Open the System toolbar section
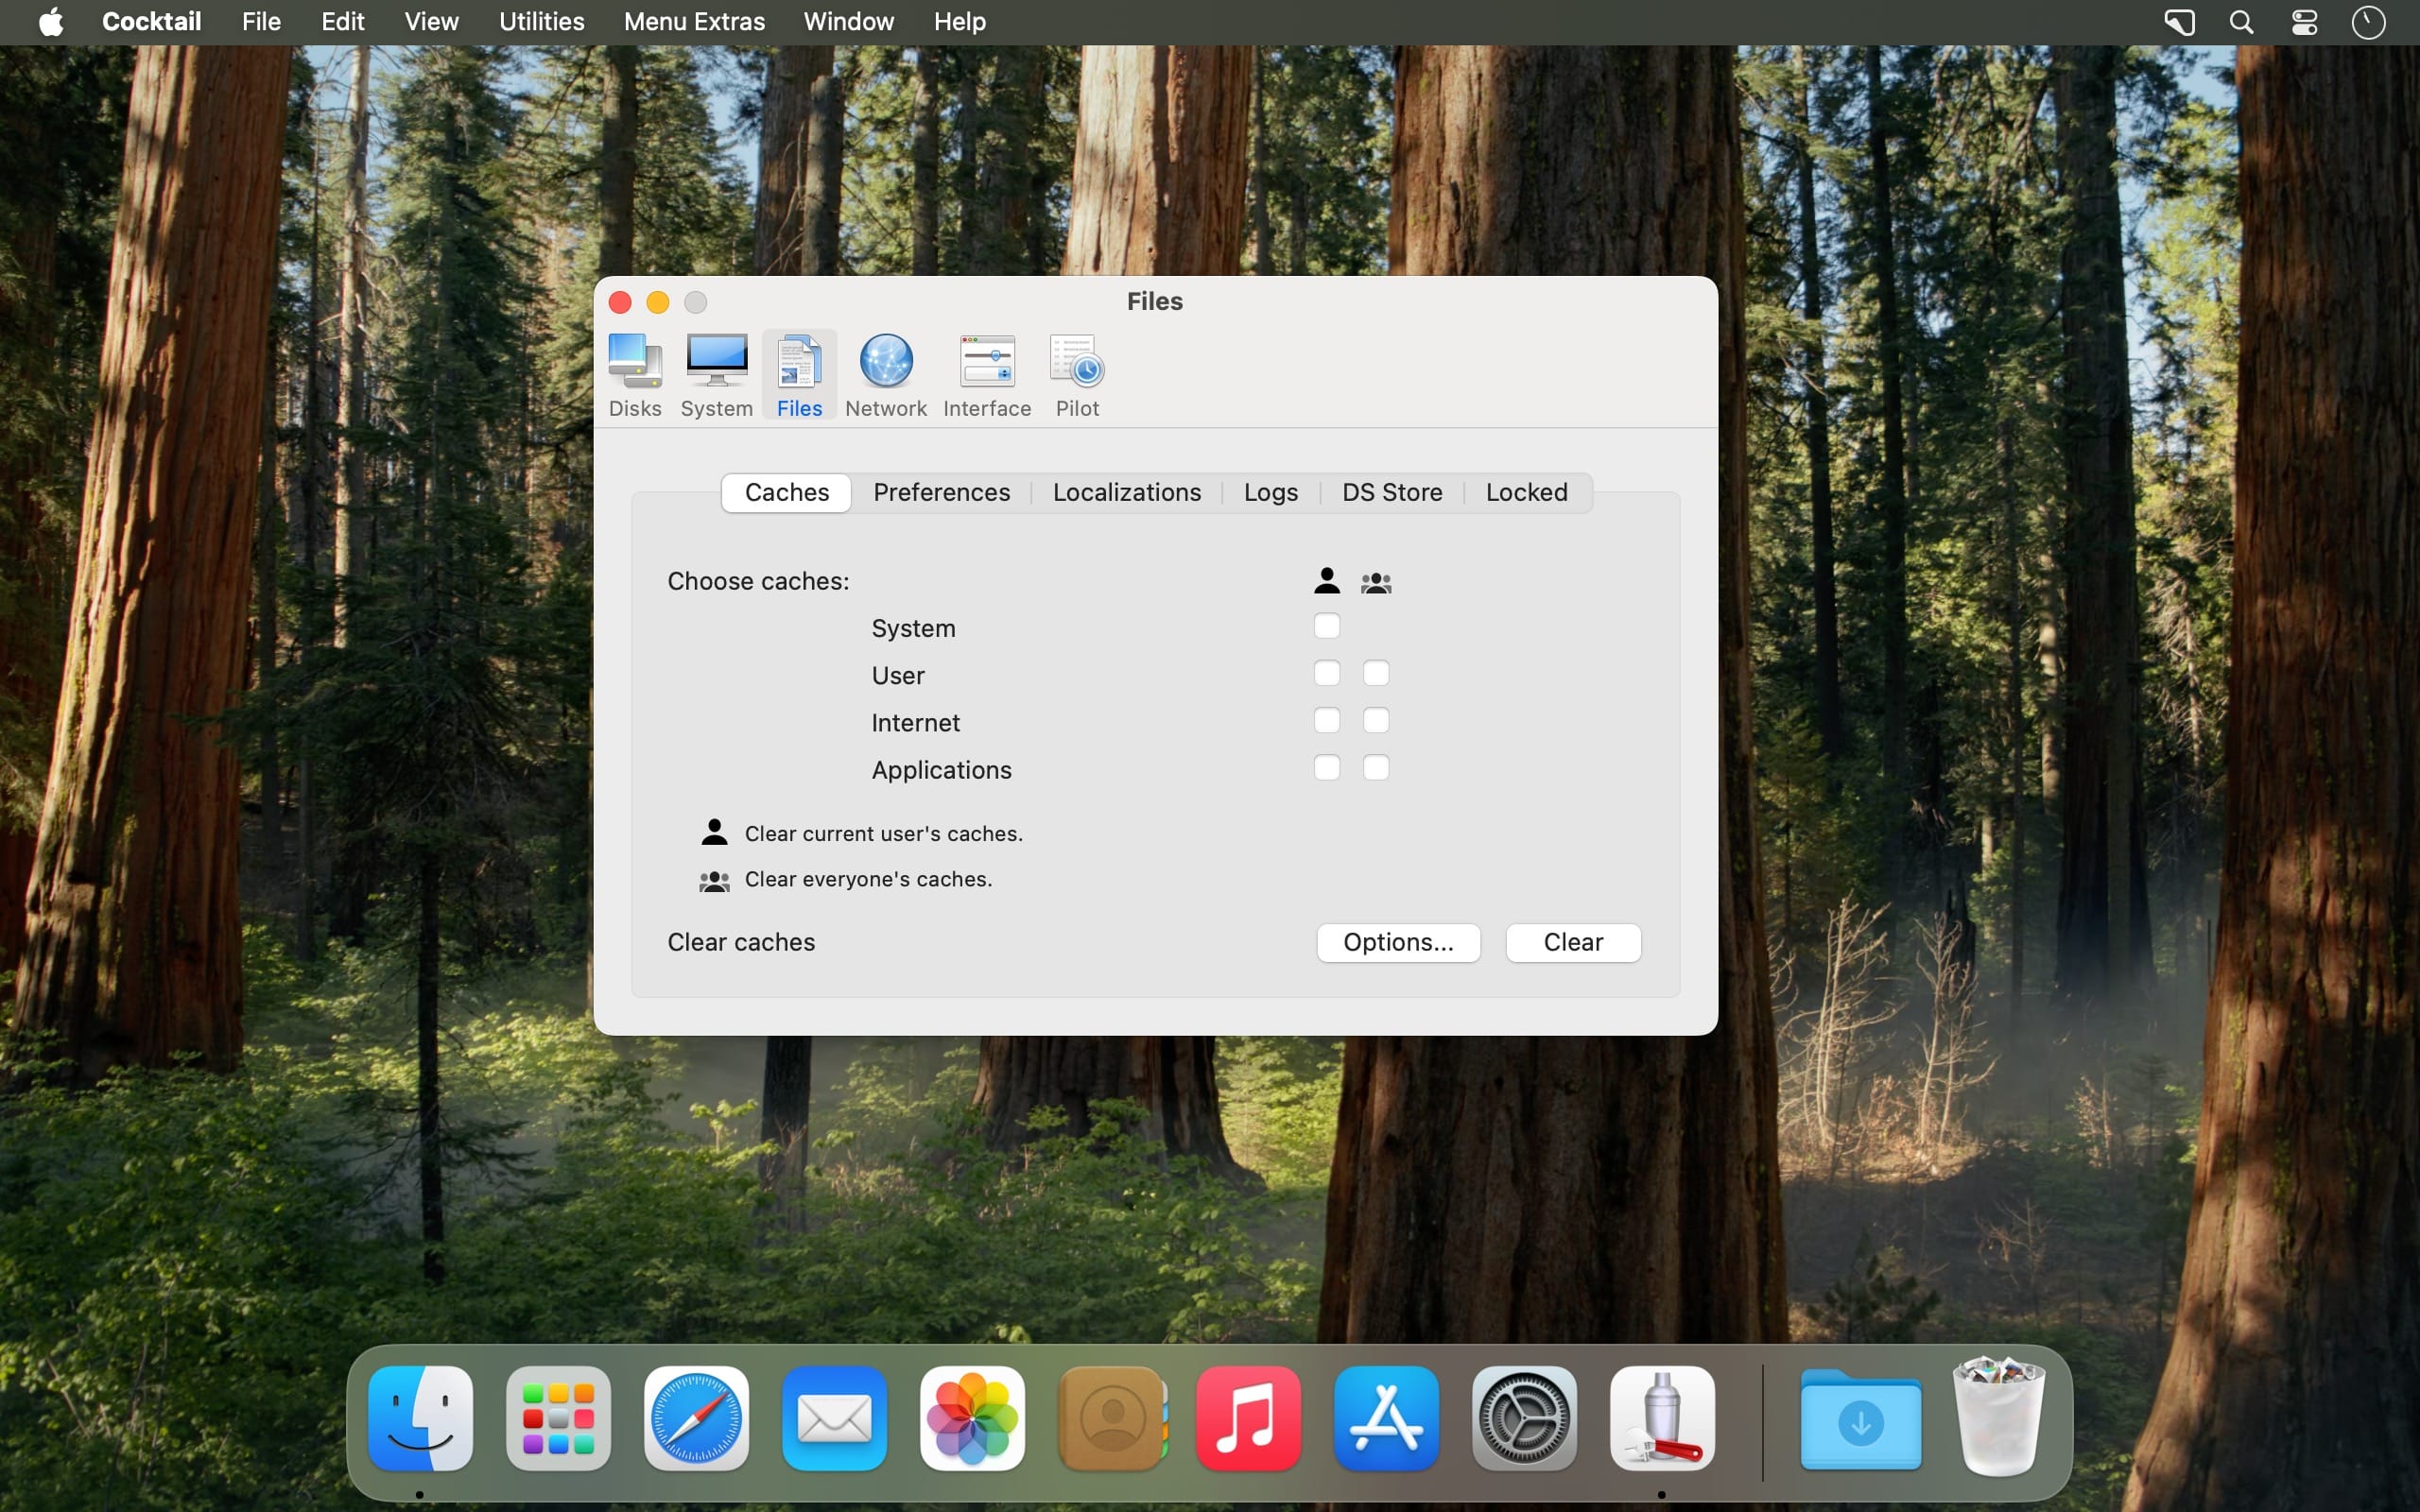2420x1512 pixels. pos(716,375)
